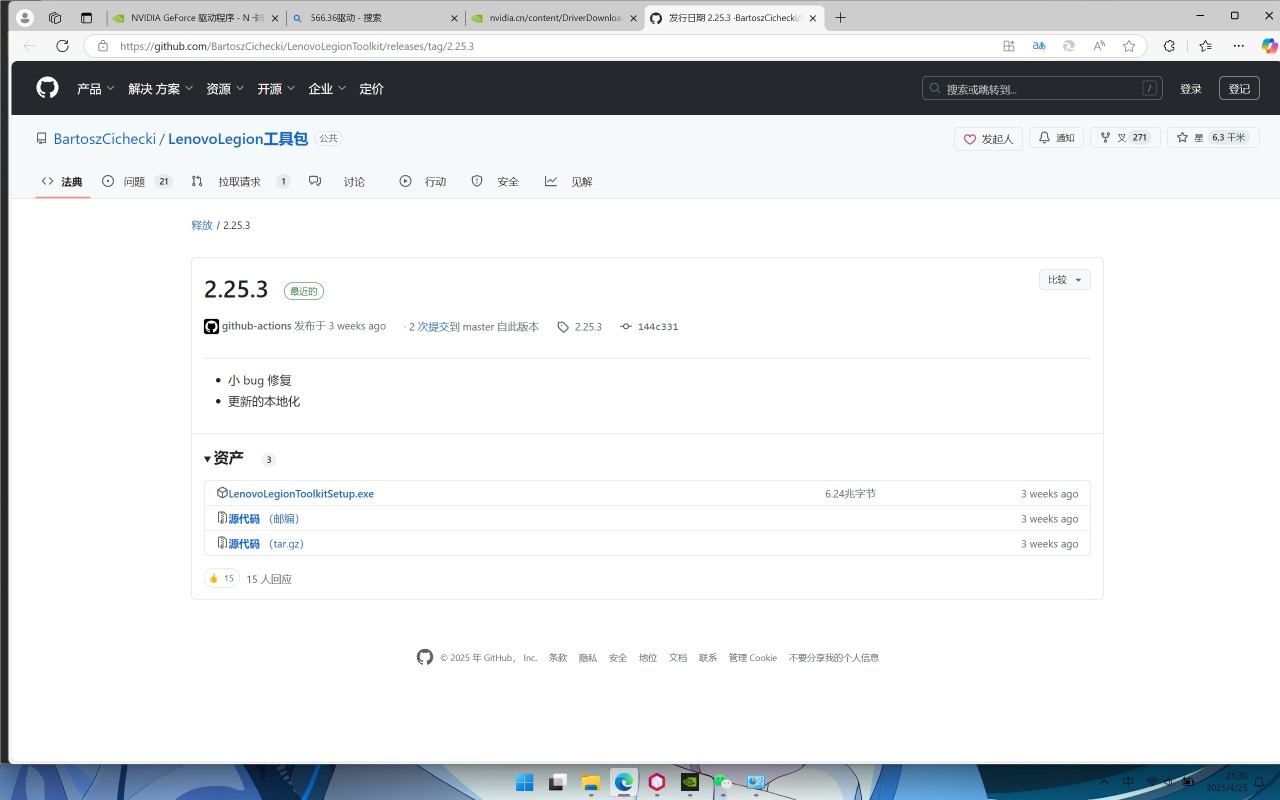Viewport: 1280px width, 800px height.
Task: Open the Edge extensions puzzle icon
Action: click(1169, 46)
